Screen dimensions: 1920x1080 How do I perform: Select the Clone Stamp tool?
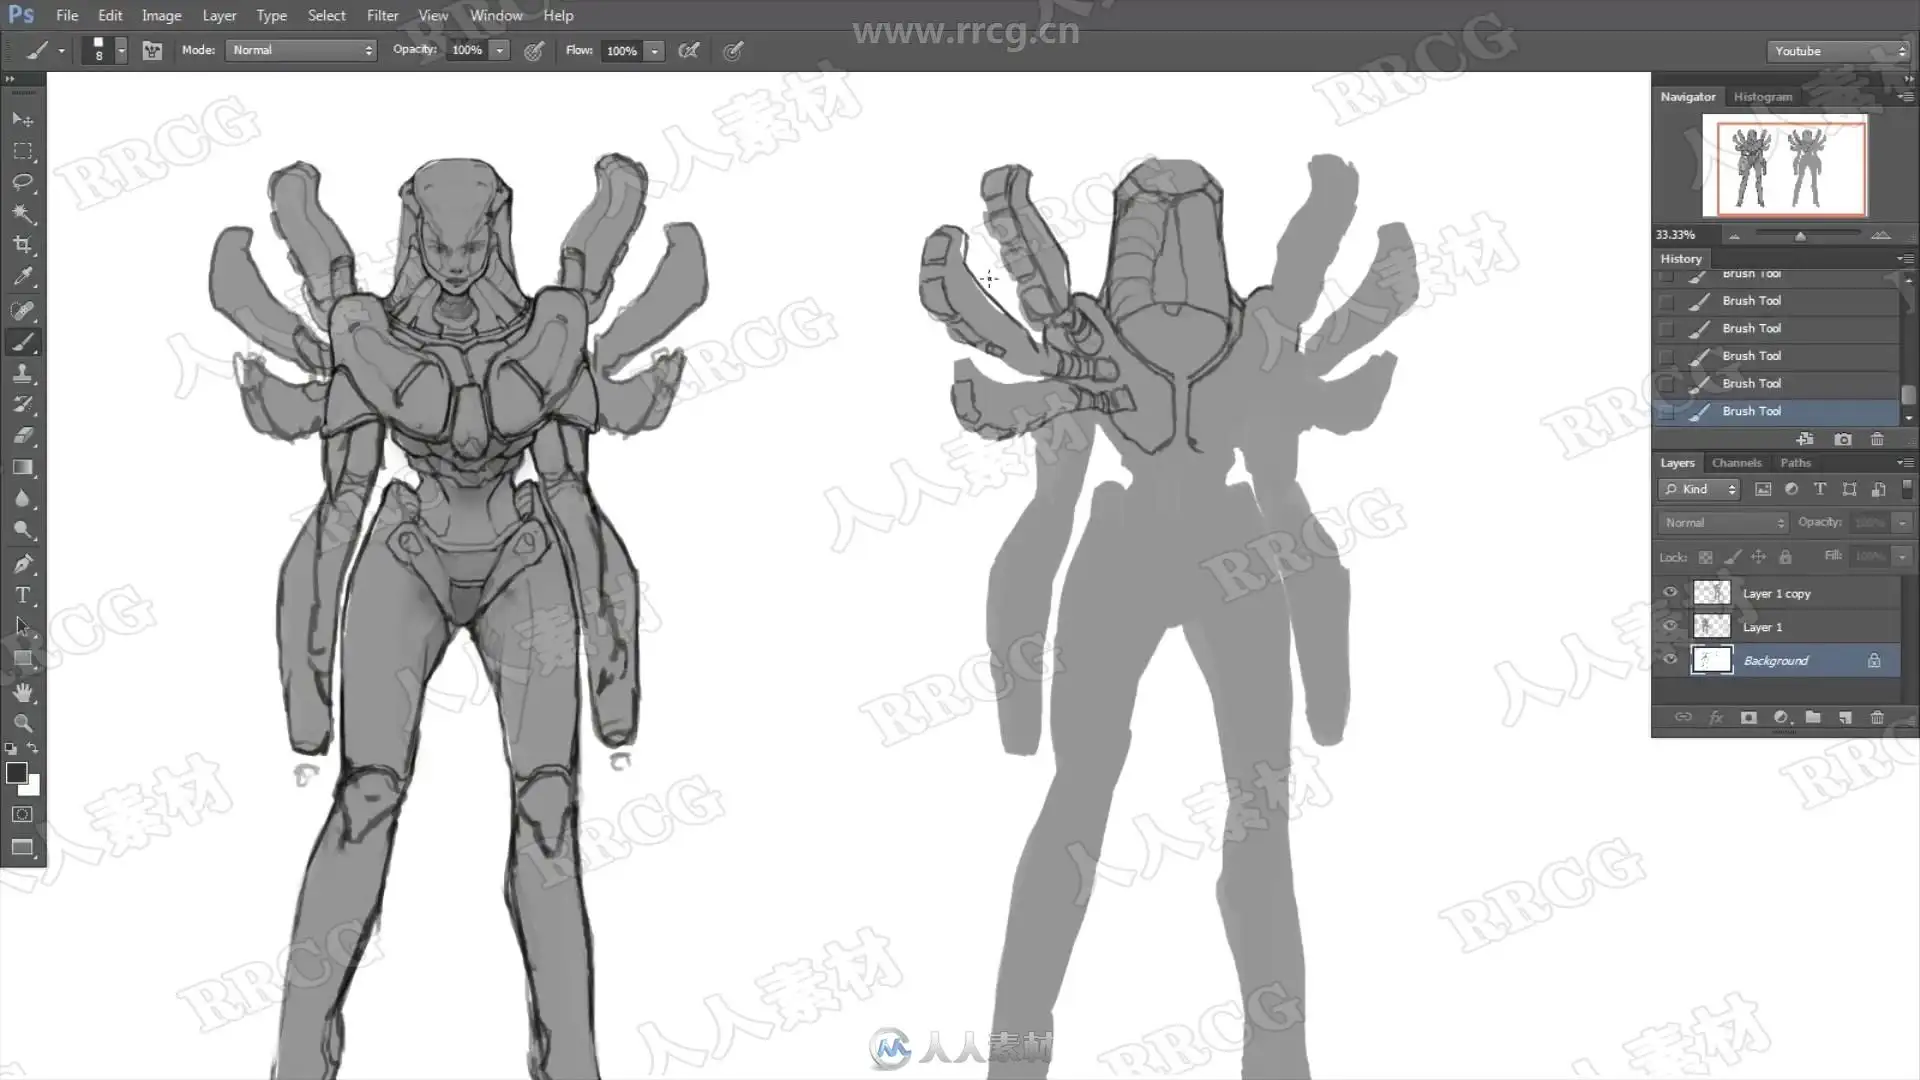[23, 373]
